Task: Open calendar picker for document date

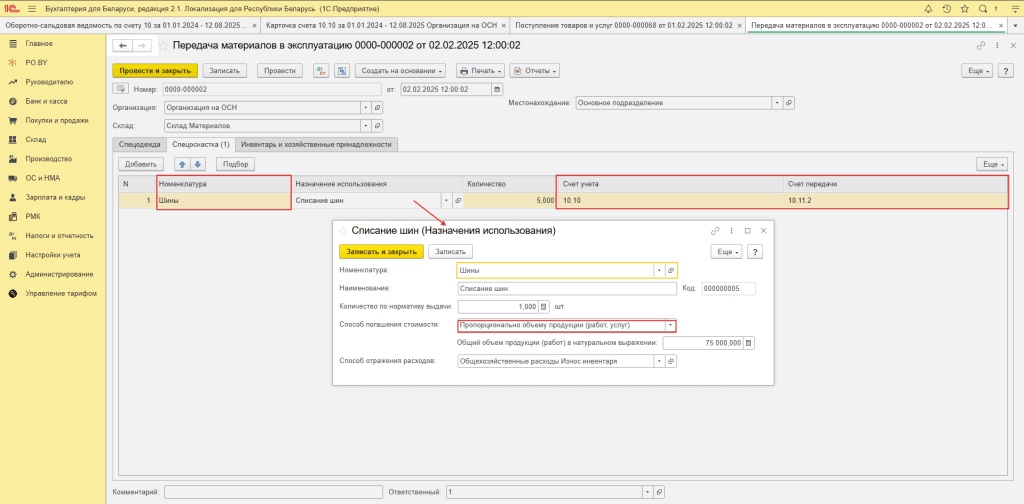Action: click(x=497, y=89)
